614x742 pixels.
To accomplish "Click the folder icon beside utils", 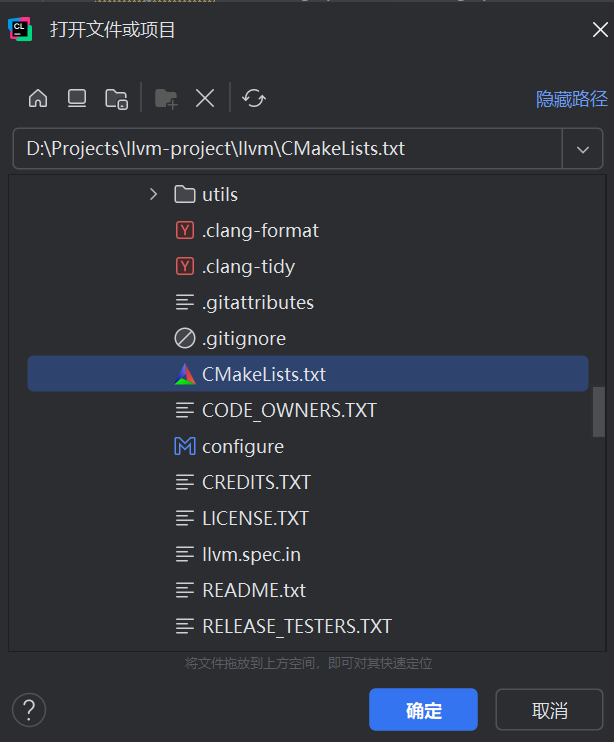I will [x=185, y=194].
